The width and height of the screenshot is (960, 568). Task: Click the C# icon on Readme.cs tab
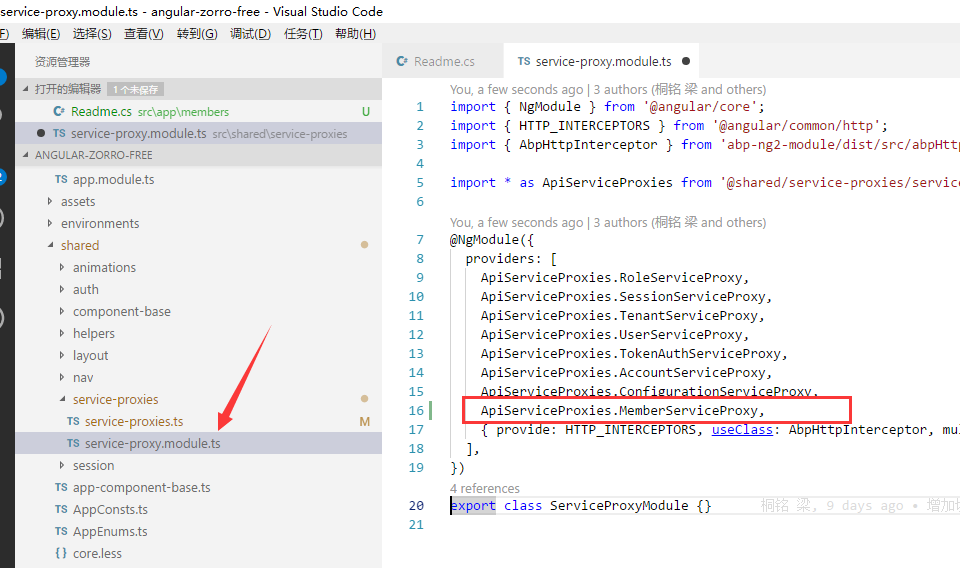[x=402, y=61]
